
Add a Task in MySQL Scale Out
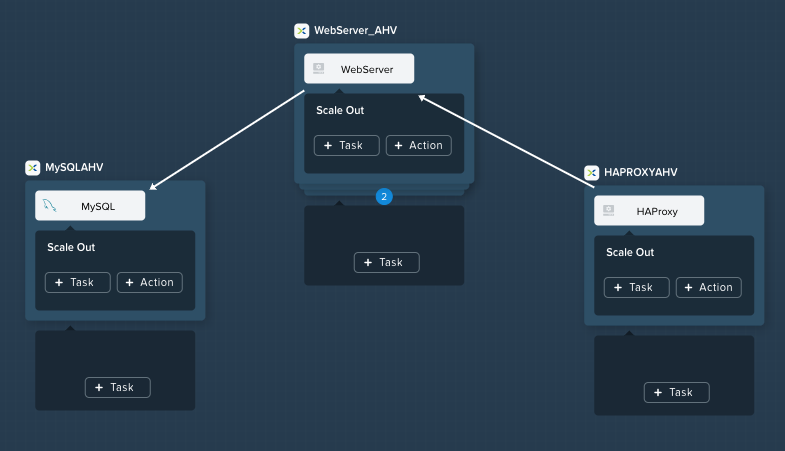[78, 282]
